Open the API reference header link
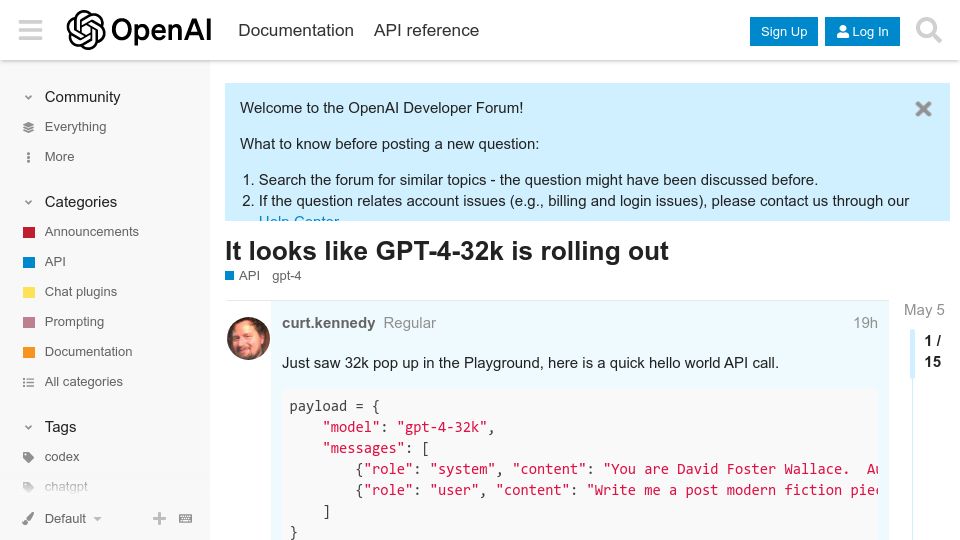The image size is (960, 540). click(x=426, y=31)
